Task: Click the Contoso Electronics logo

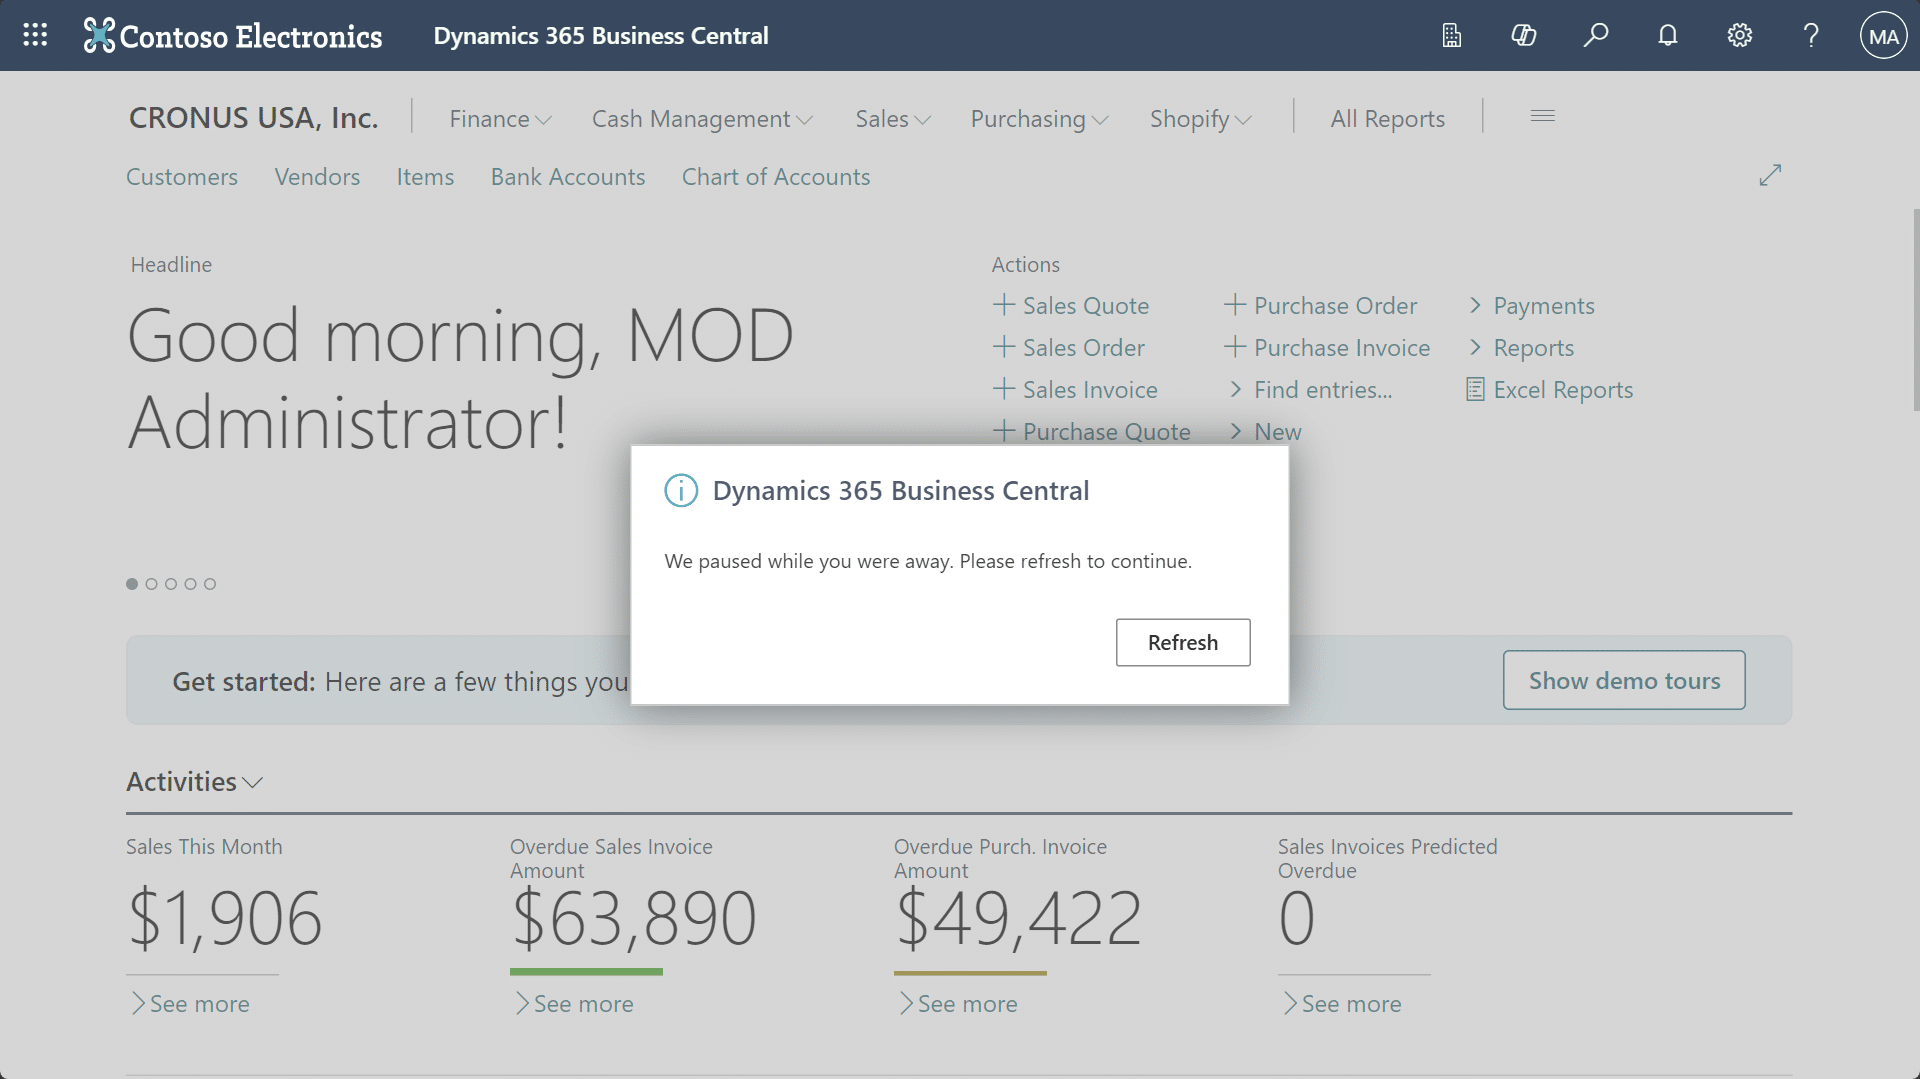Action: point(233,36)
